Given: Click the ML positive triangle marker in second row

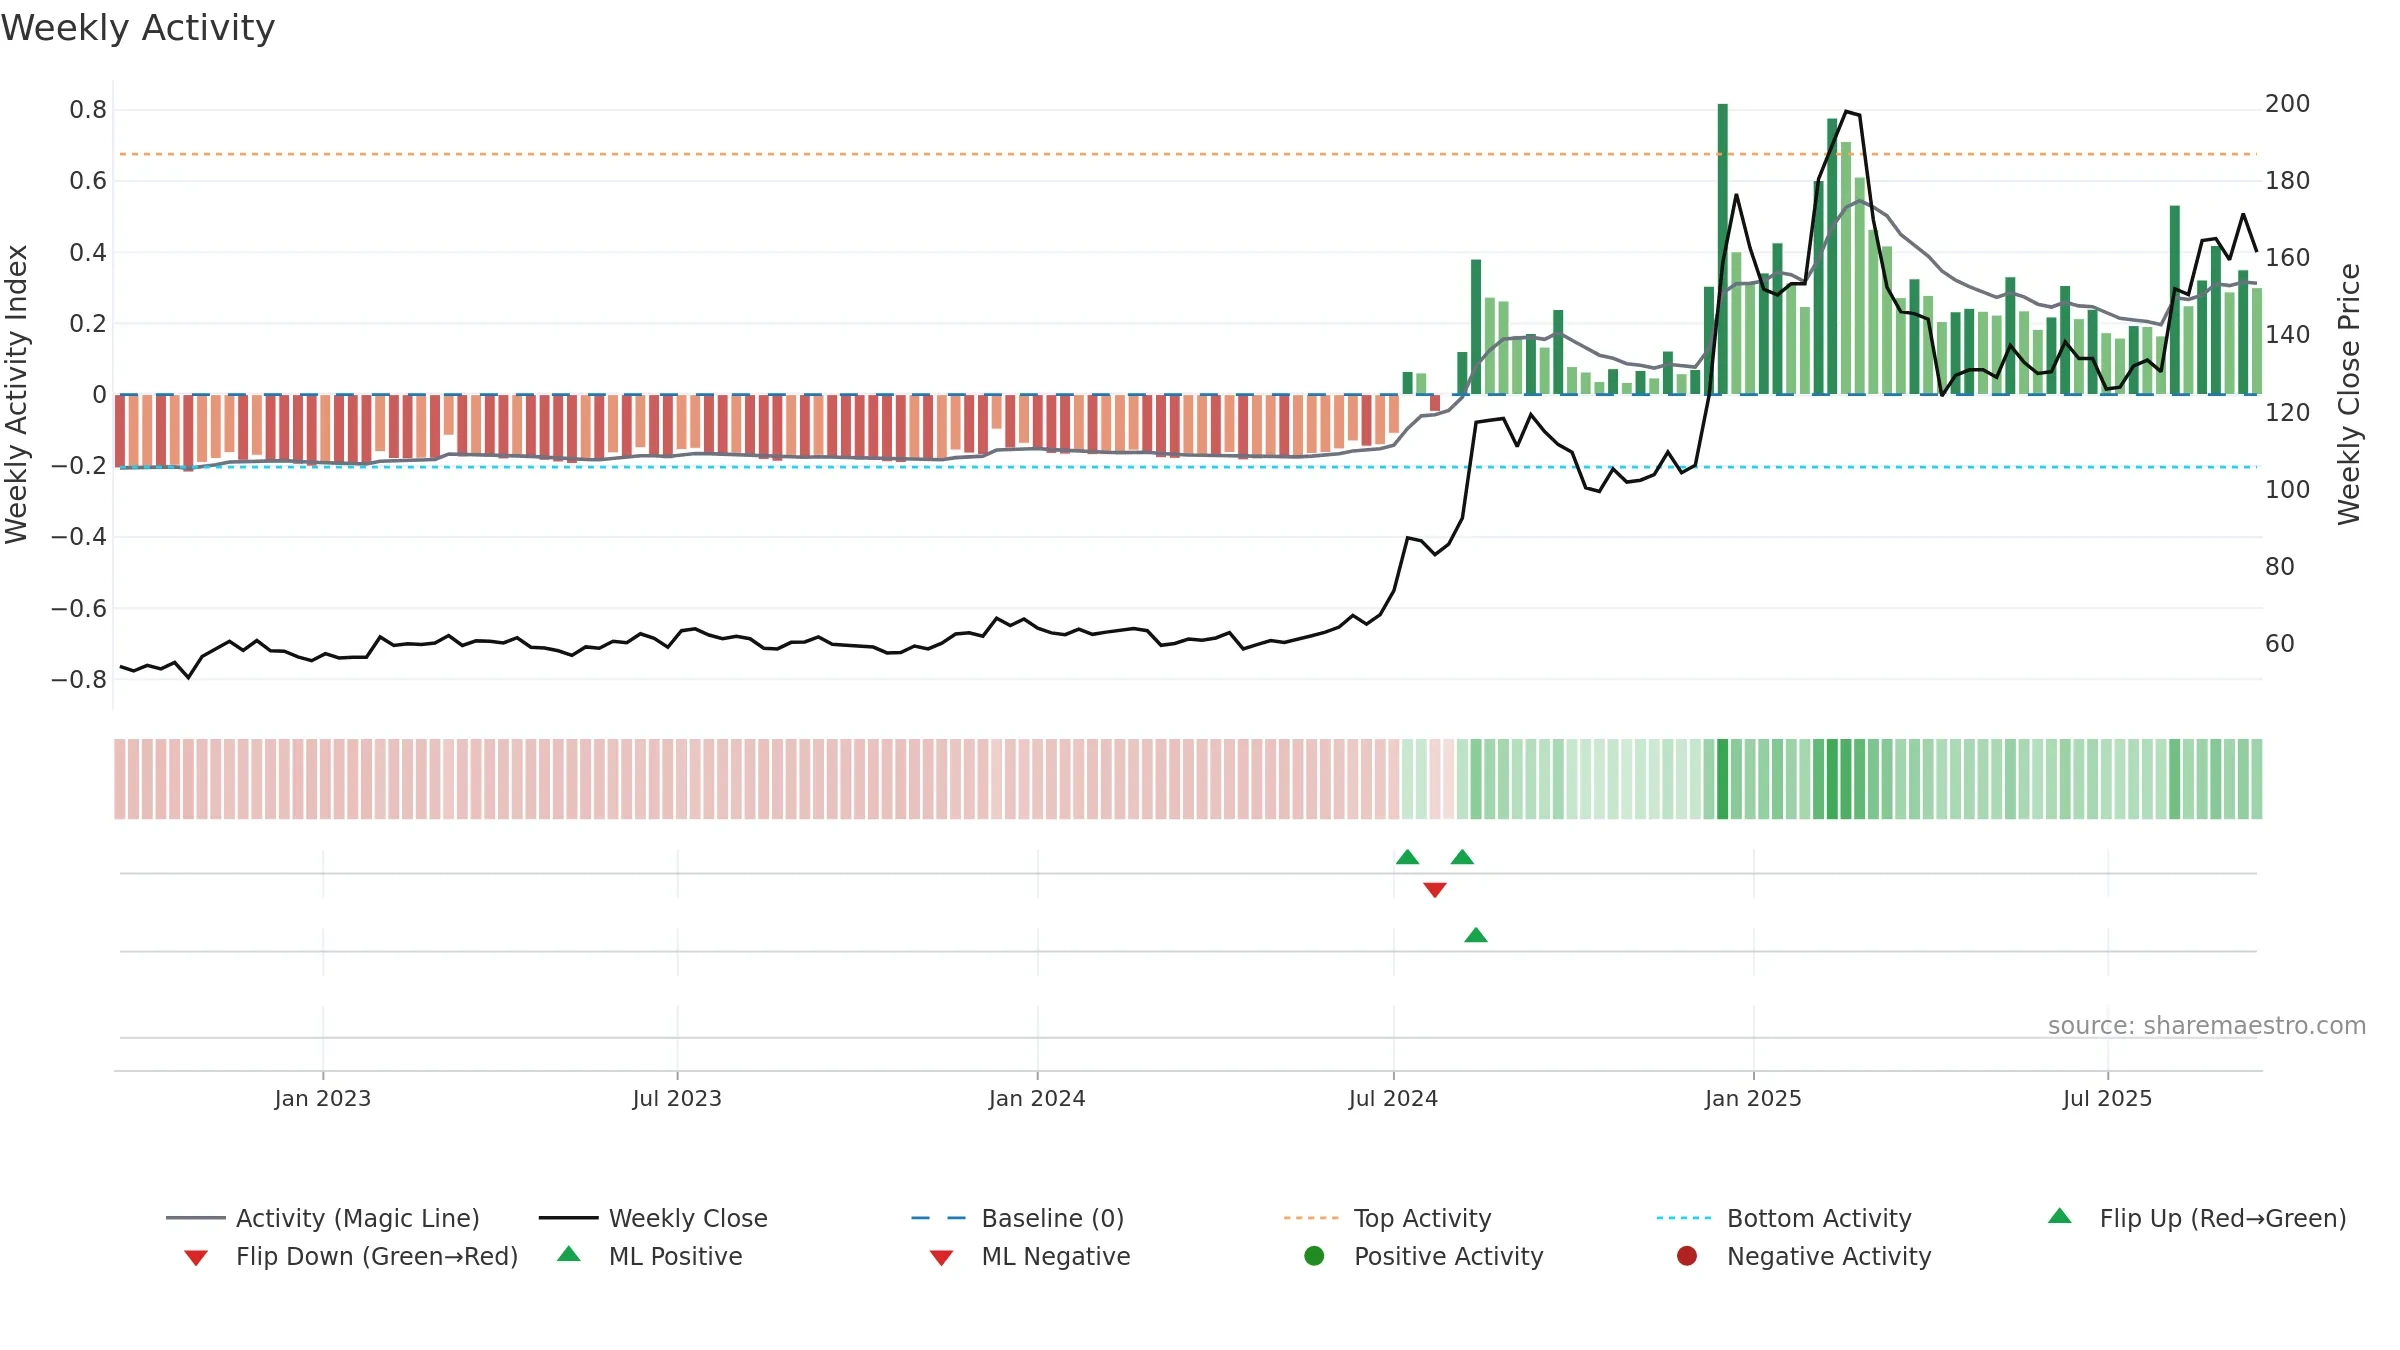Looking at the screenshot, I should [1476, 935].
